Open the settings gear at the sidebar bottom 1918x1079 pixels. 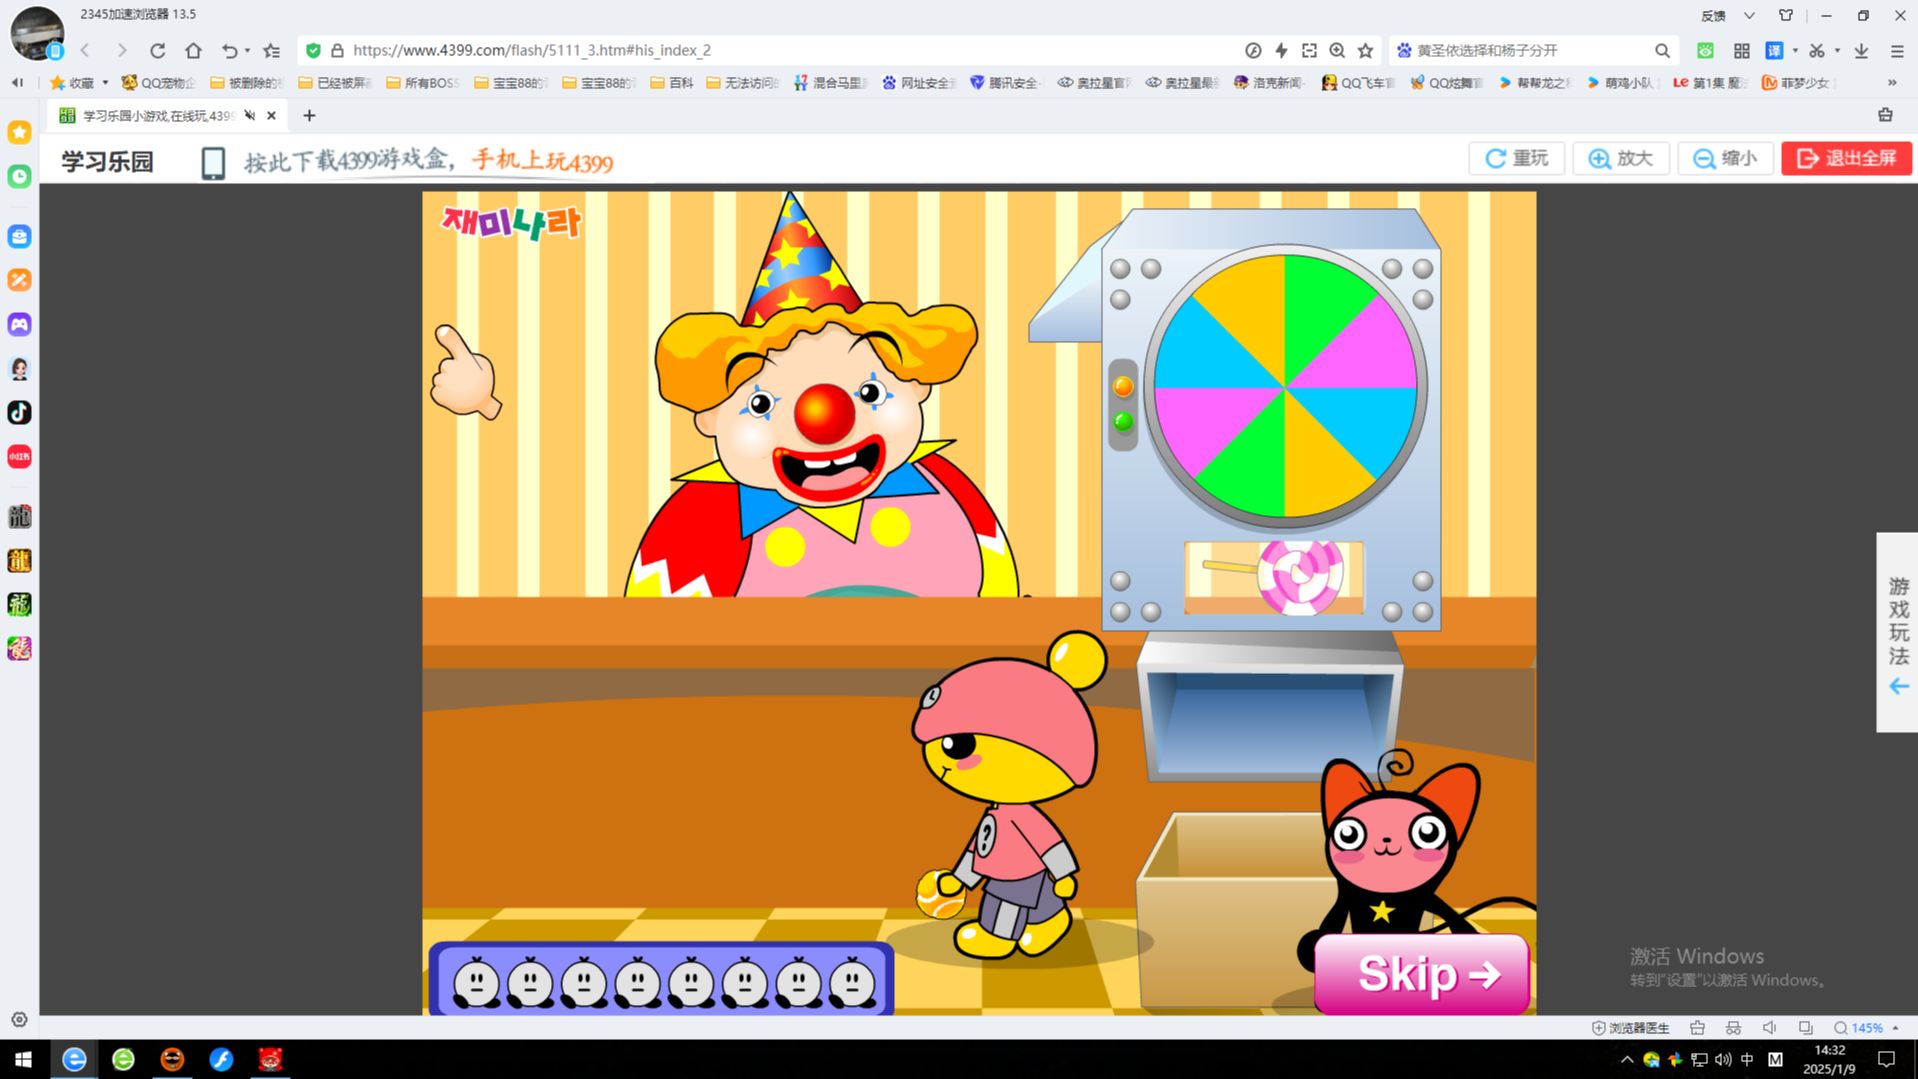tap(19, 1020)
